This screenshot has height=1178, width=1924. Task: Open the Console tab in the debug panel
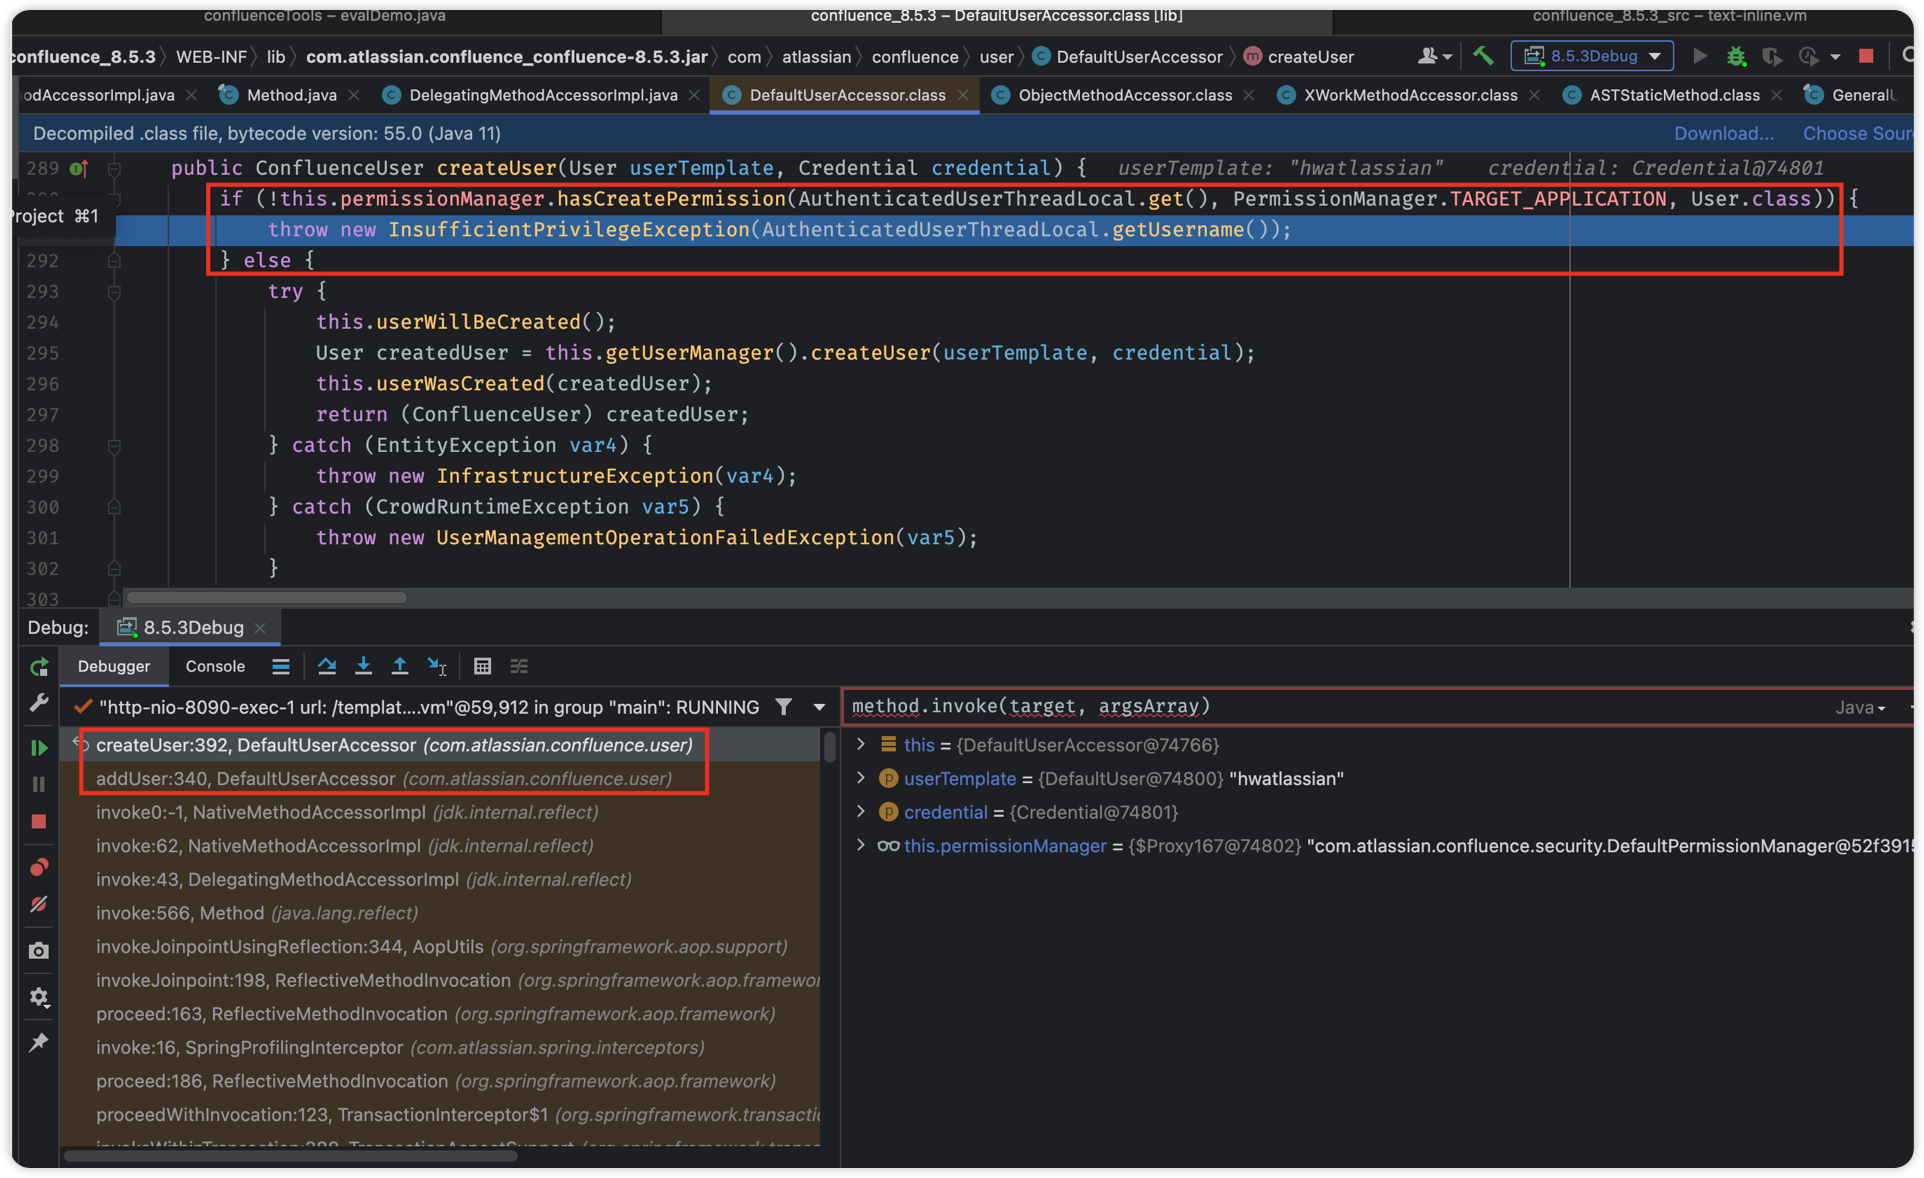[x=215, y=666]
